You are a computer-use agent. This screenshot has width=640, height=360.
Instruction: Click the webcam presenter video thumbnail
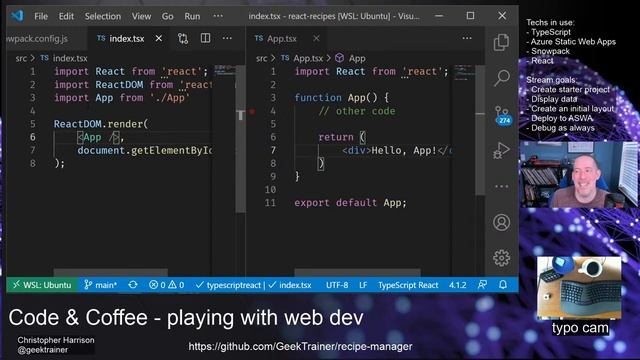click(579, 174)
